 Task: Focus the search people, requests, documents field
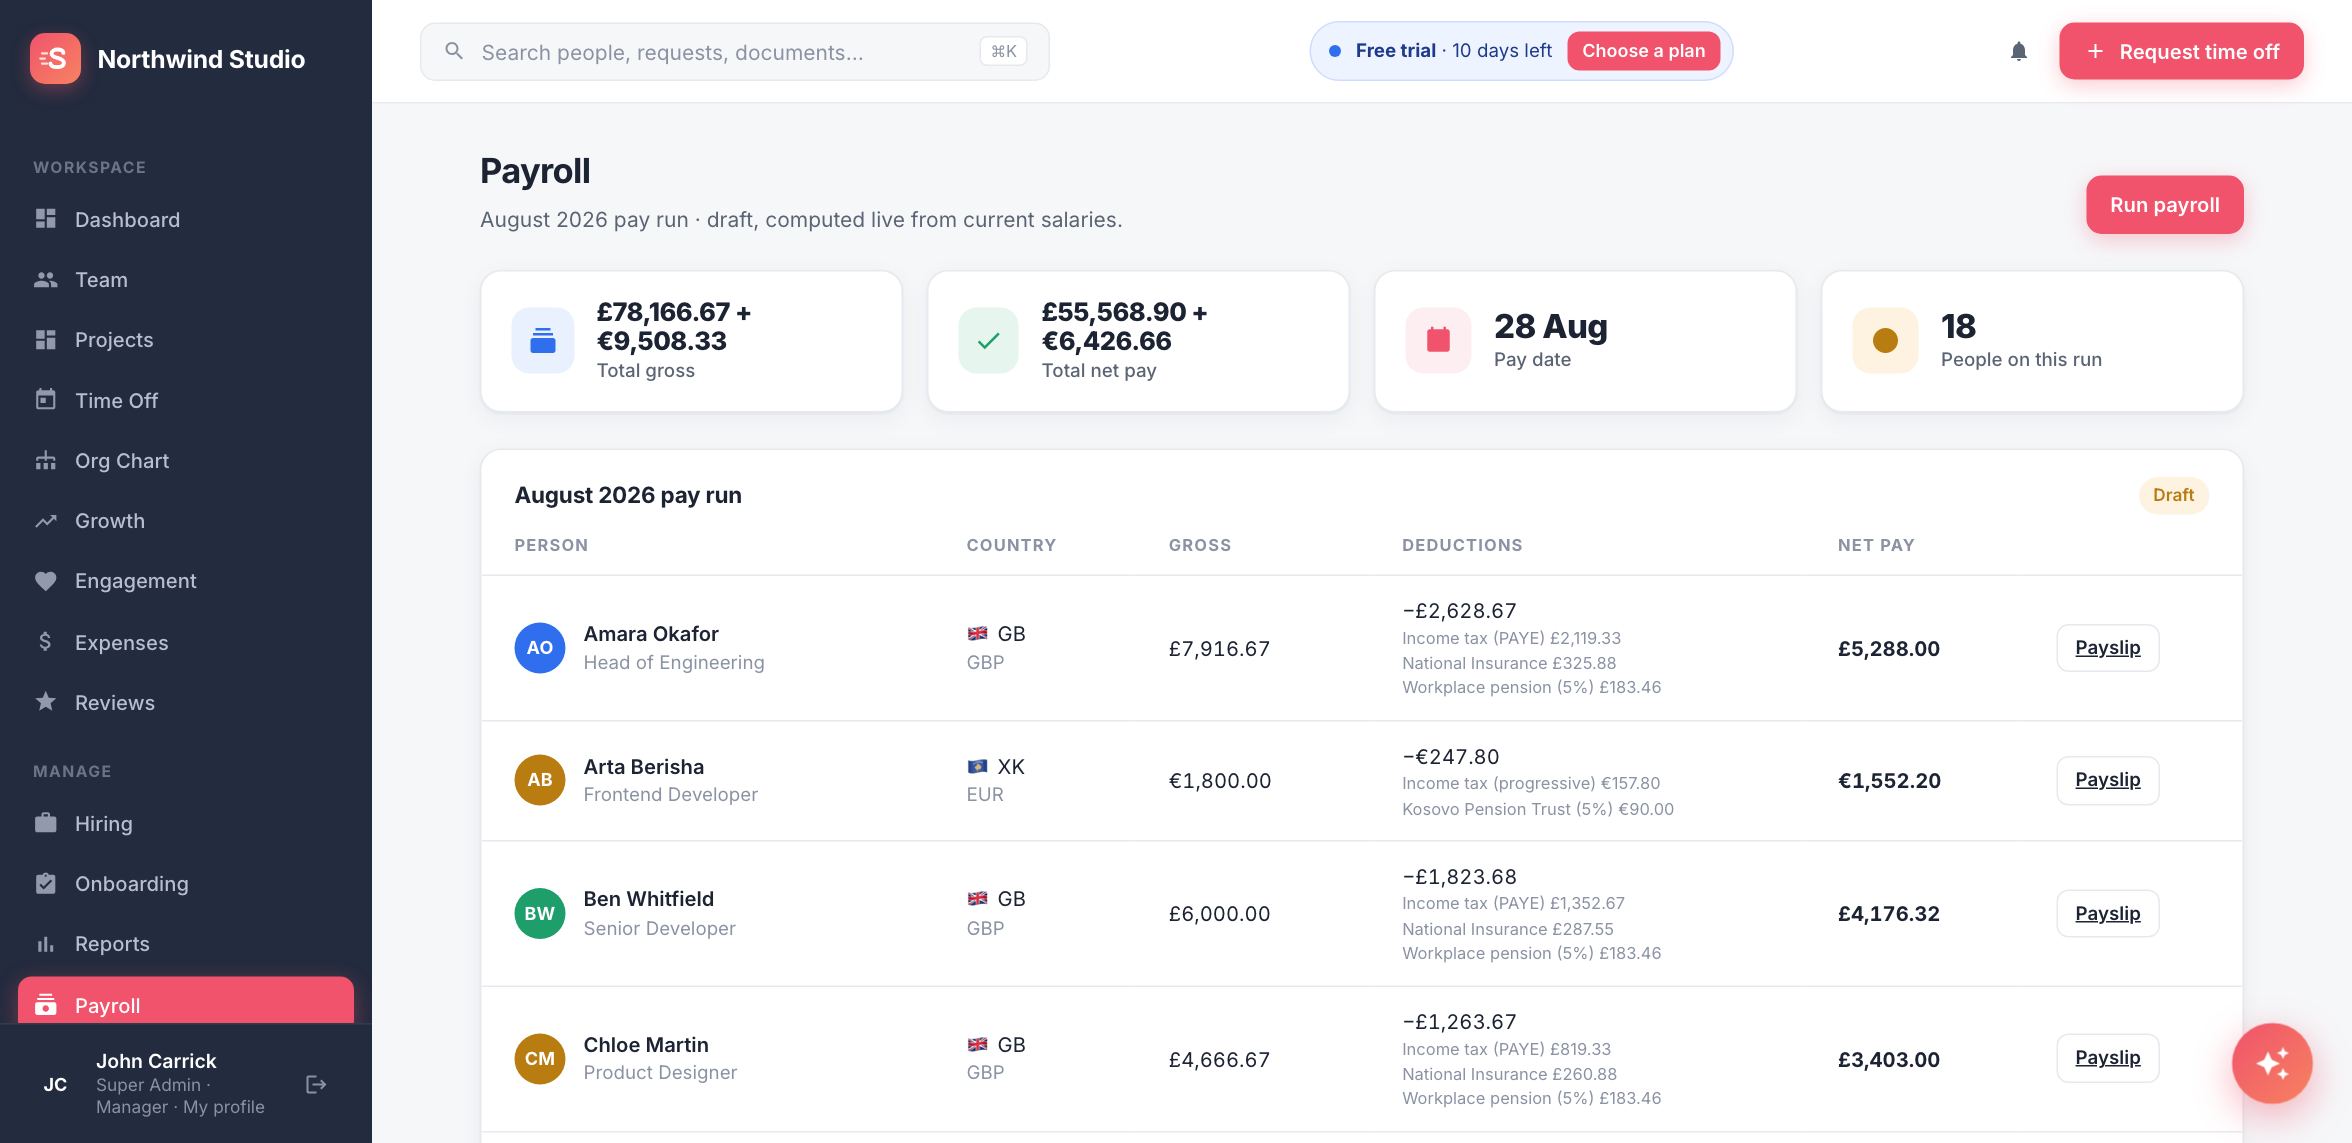pyautogui.click(x=734, y=51)
